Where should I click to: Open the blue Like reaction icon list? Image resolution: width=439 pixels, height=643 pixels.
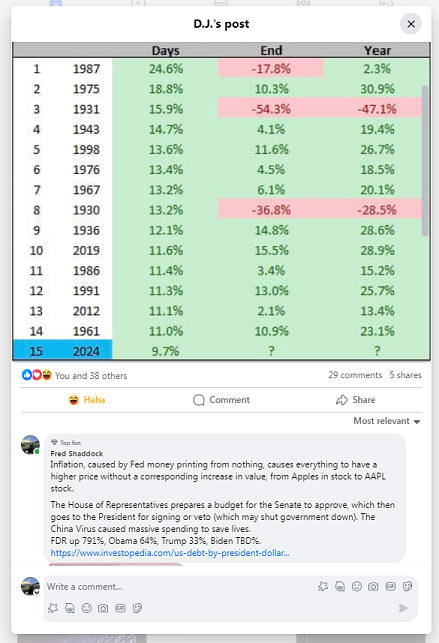click(x=27, y=375)
